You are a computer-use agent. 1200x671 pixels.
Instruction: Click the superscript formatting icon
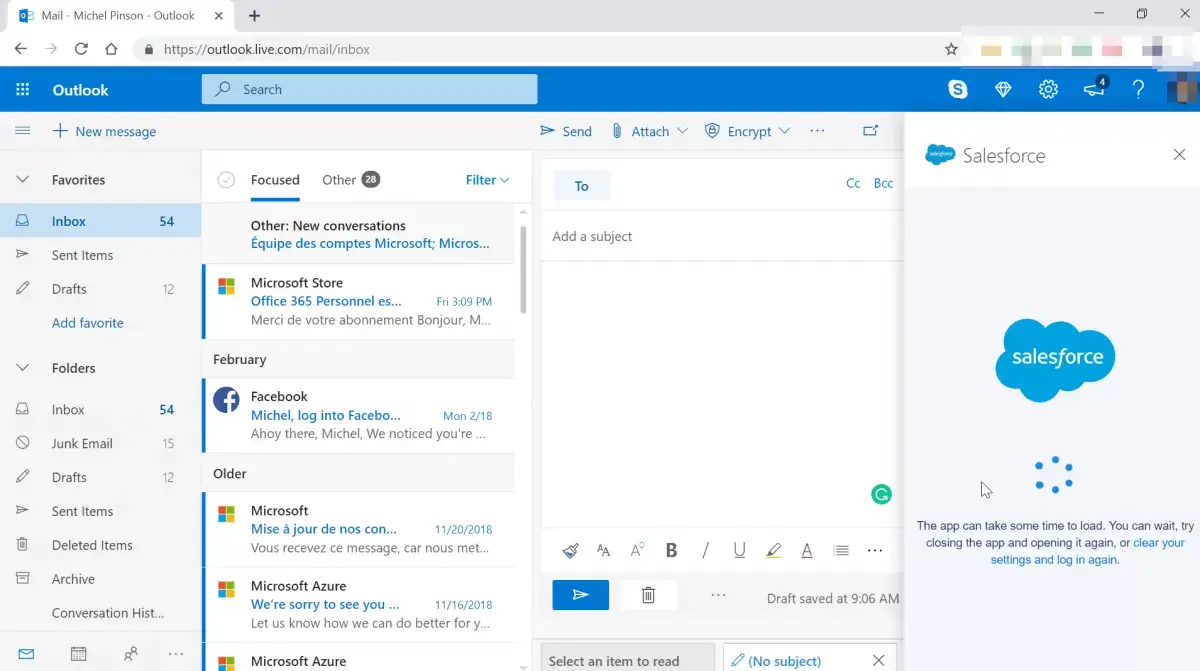637,550
